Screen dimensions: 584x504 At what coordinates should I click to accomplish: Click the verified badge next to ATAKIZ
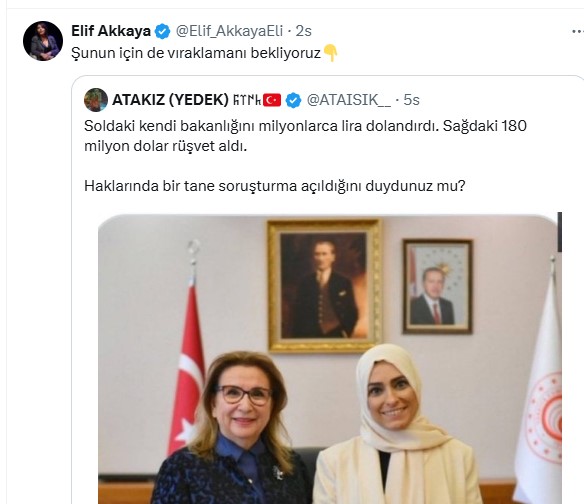293,100
